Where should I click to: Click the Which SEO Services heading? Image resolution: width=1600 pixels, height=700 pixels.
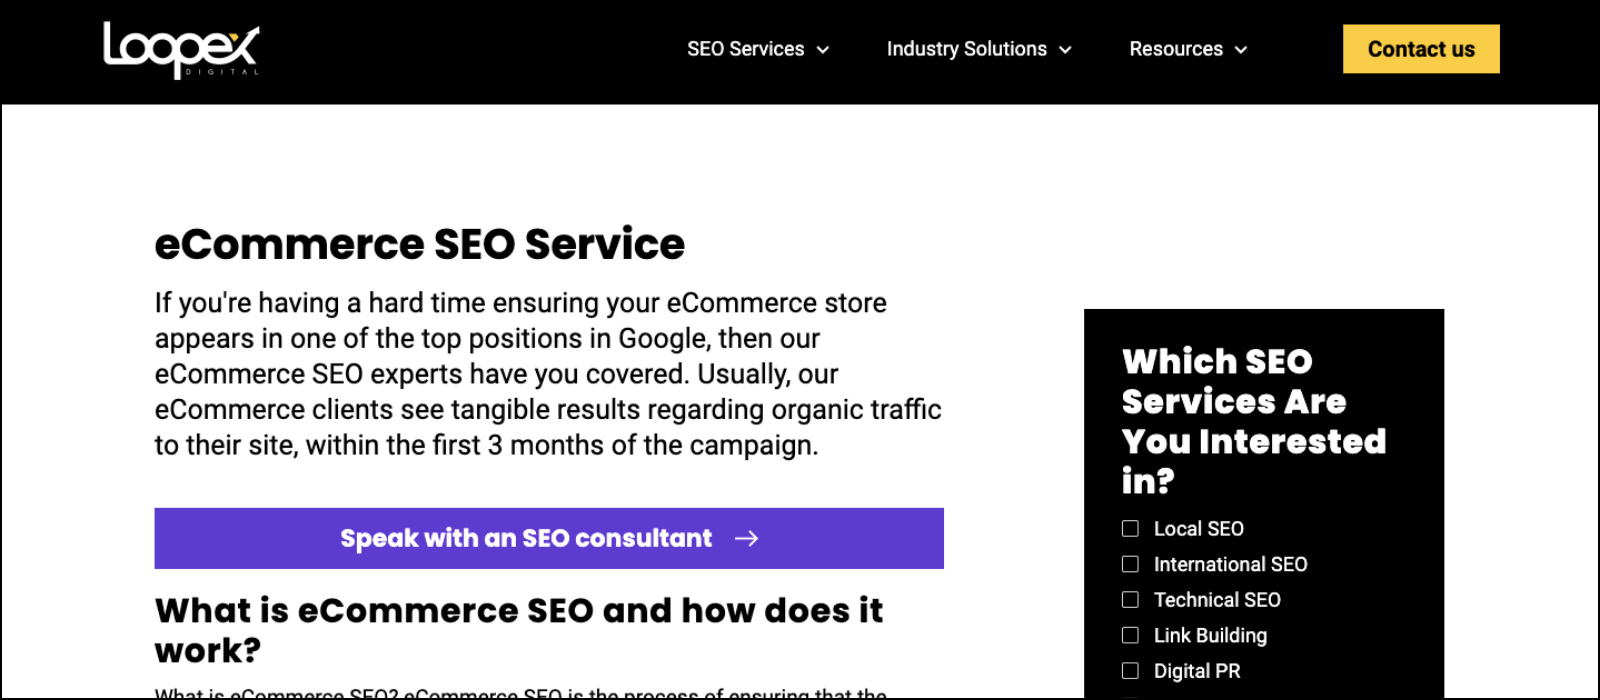coord(1253,421)
